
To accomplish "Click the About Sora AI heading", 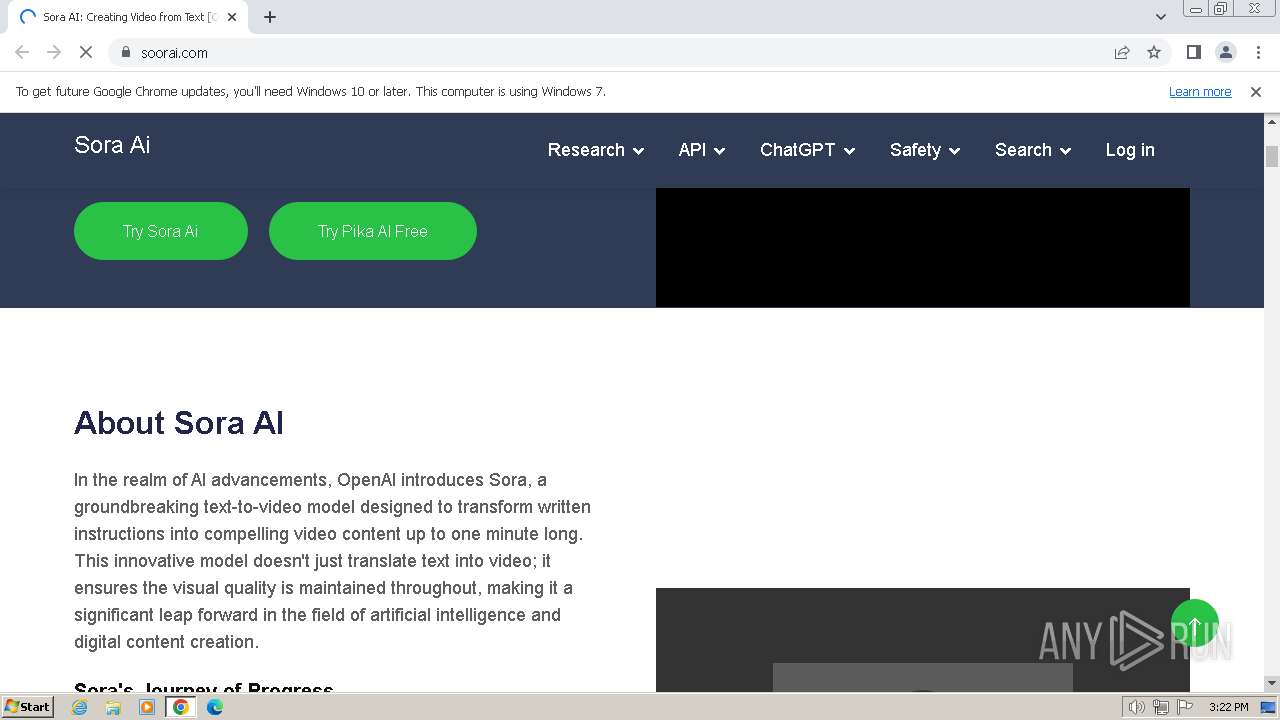I will (x=179, y=423).
